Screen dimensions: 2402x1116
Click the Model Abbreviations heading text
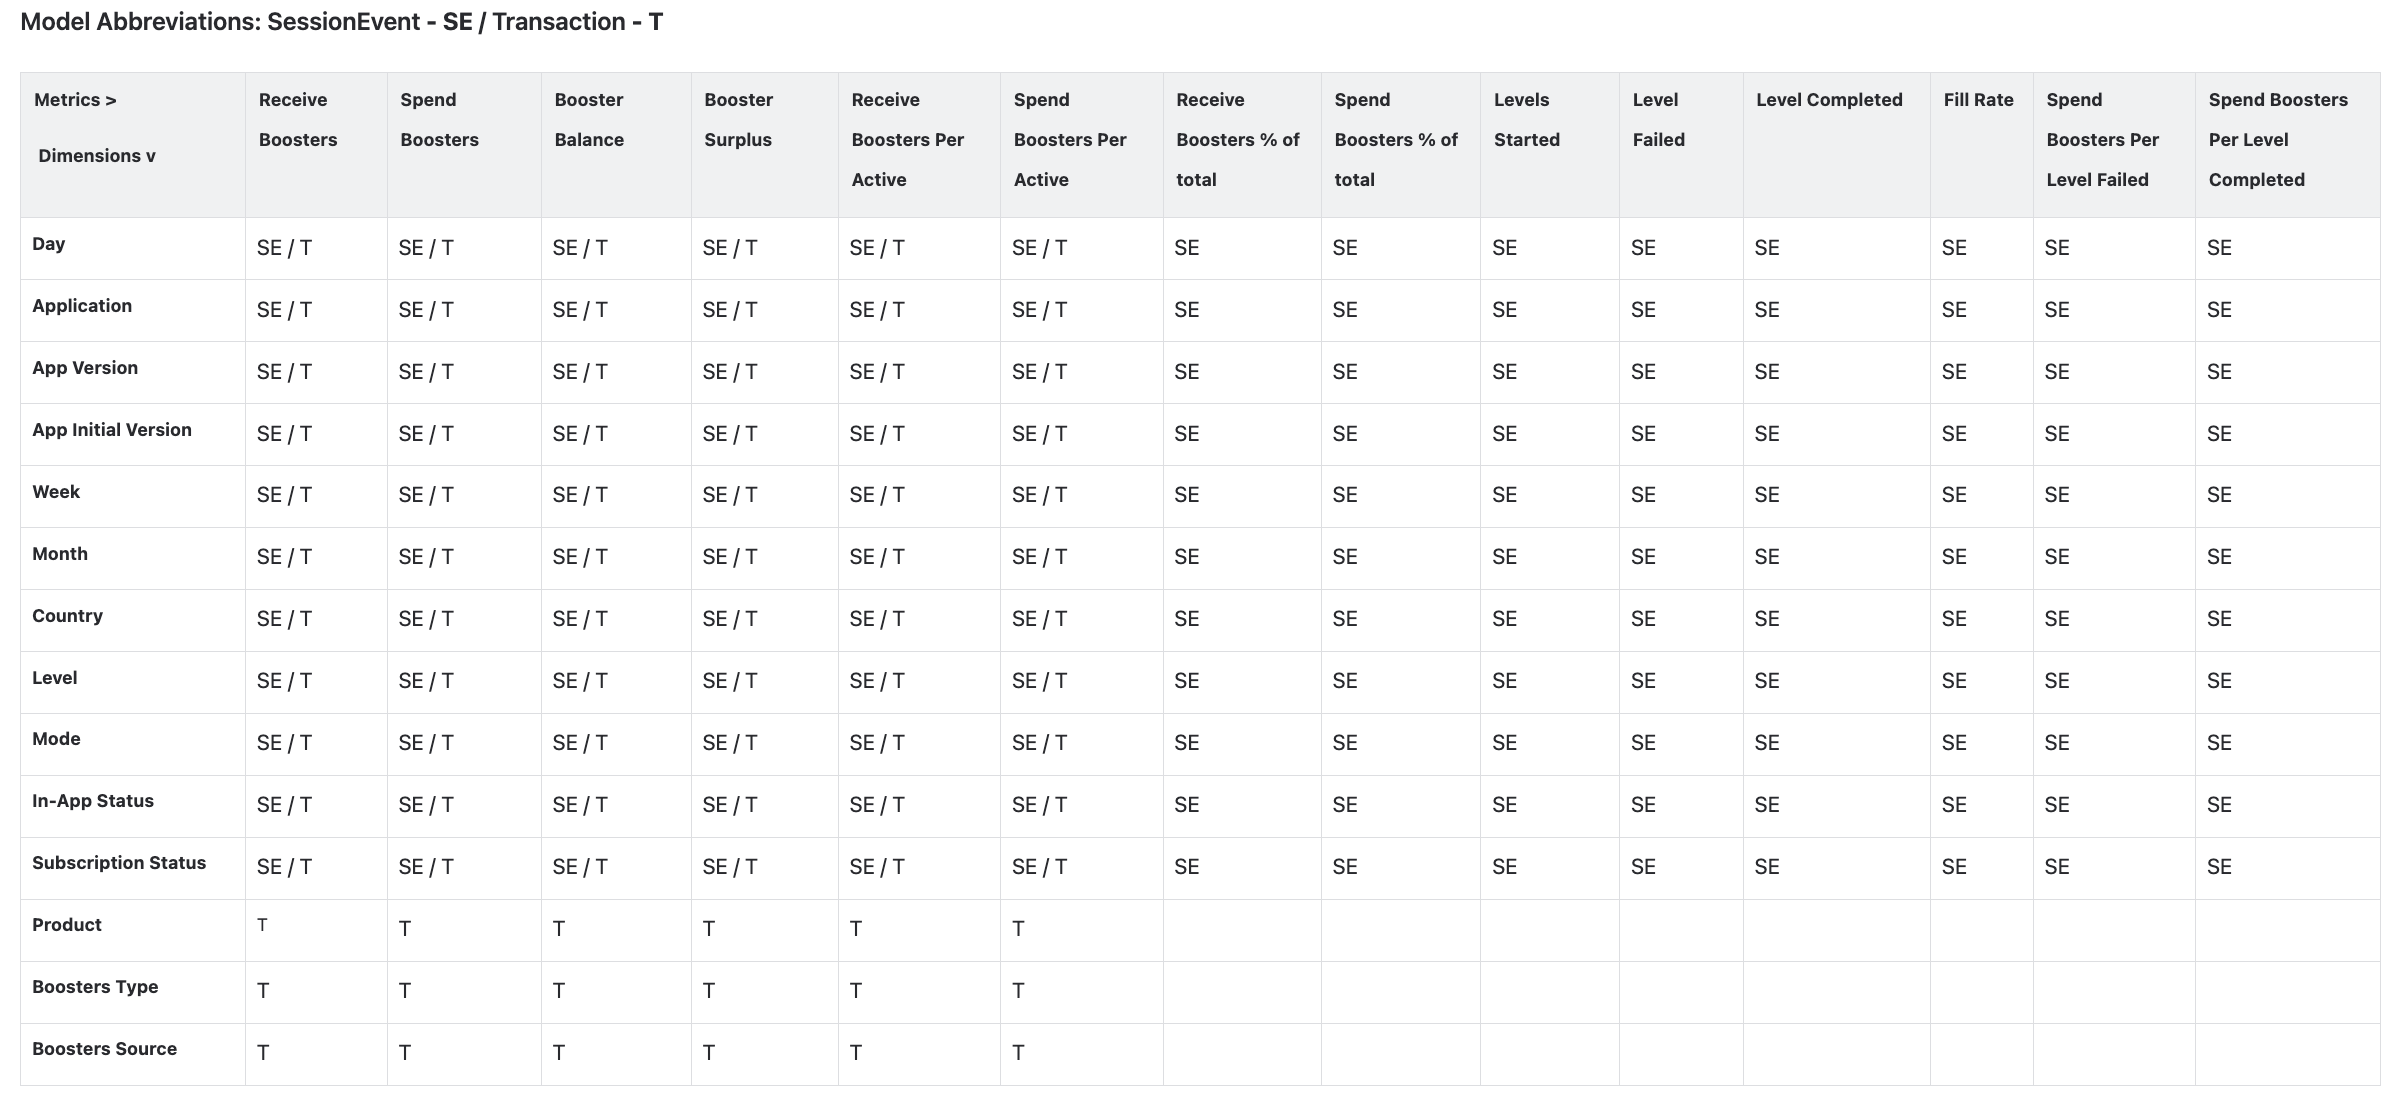(341, 22)
